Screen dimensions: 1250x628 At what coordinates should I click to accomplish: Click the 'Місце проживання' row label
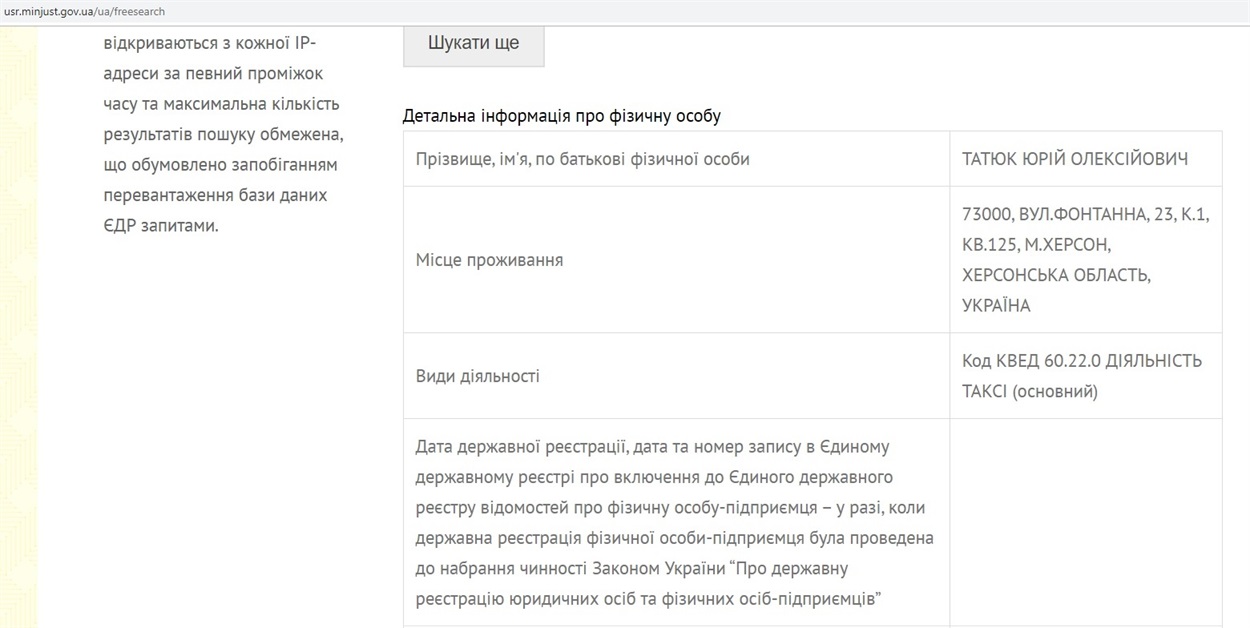(x=489, y=260)
